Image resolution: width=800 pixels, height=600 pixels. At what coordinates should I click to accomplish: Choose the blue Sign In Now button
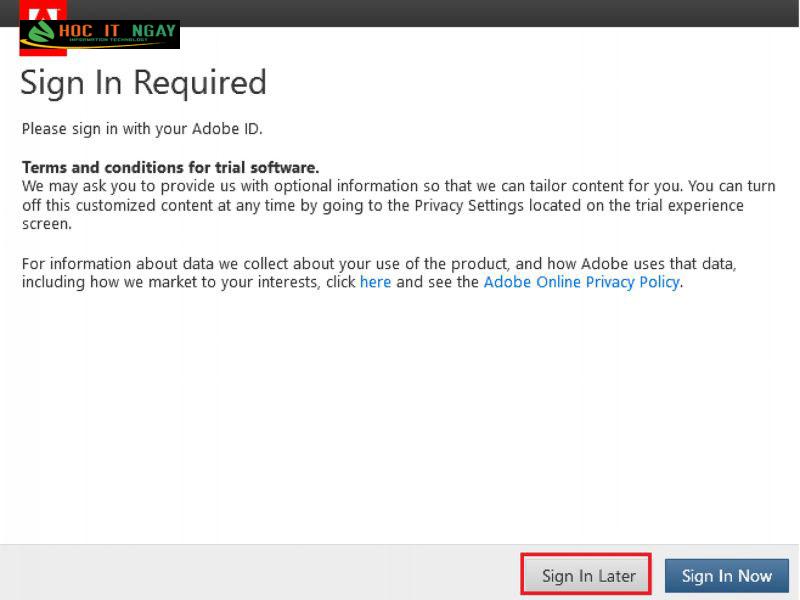[727, 575]
